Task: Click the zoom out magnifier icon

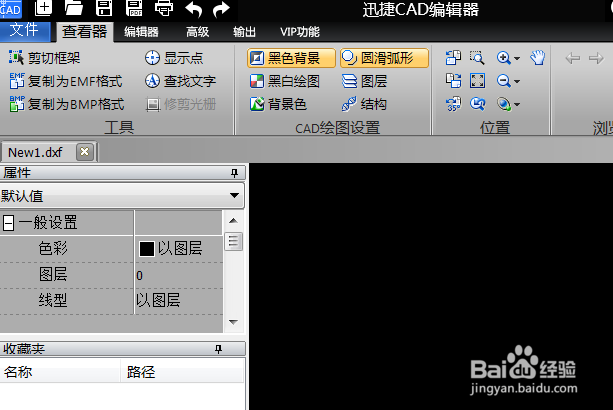Action: pos(504,81)
